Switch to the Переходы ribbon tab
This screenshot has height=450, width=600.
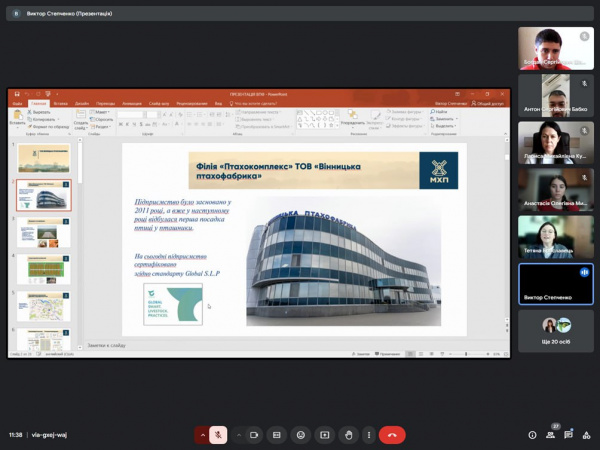(x=105, y=104)
